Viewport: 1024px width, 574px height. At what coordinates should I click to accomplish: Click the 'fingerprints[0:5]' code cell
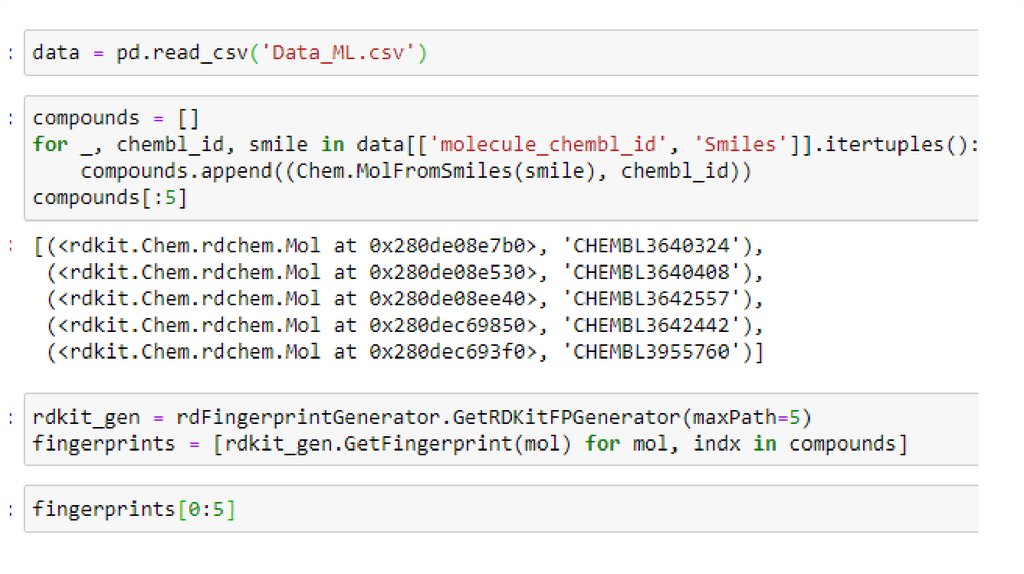134,509
